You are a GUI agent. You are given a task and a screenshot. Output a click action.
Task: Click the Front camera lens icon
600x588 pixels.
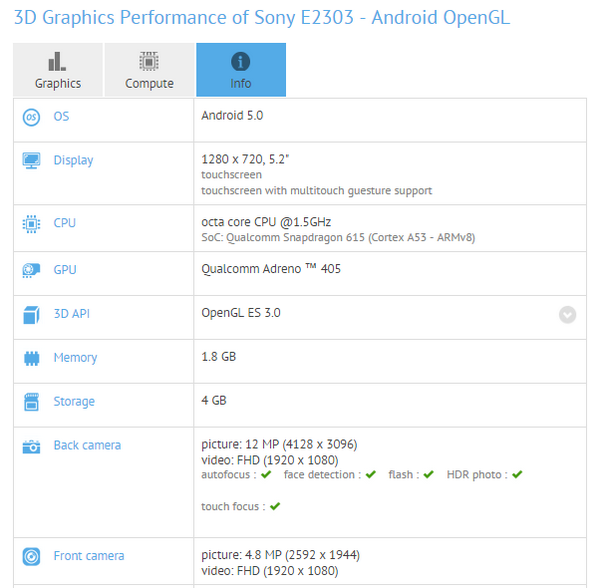tap(31, 557)
